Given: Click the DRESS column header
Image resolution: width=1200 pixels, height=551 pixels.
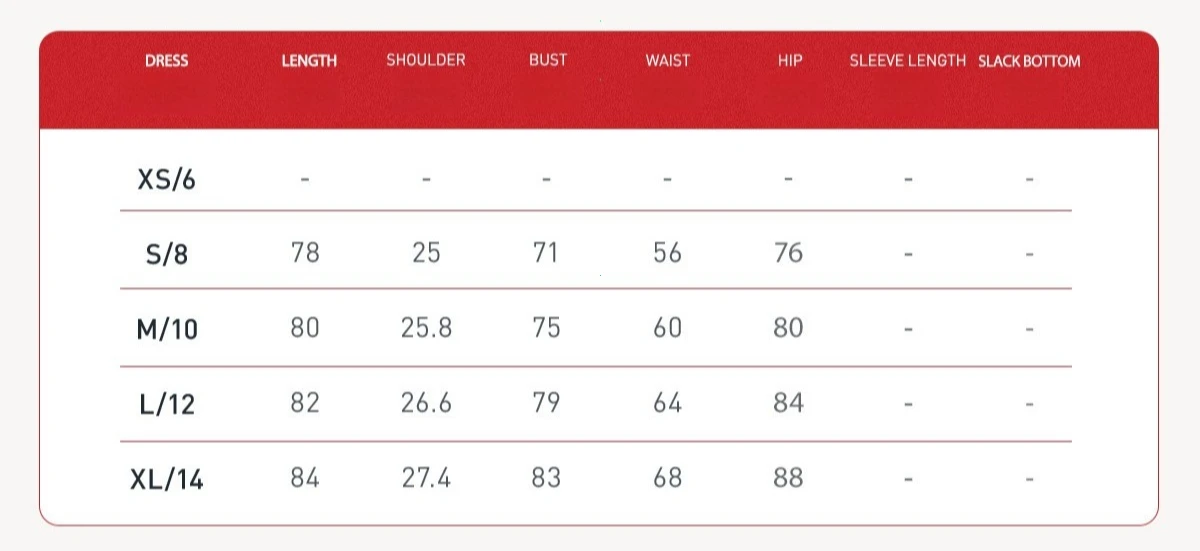Looking at the screenshot, I should click(x=166, y=60).
